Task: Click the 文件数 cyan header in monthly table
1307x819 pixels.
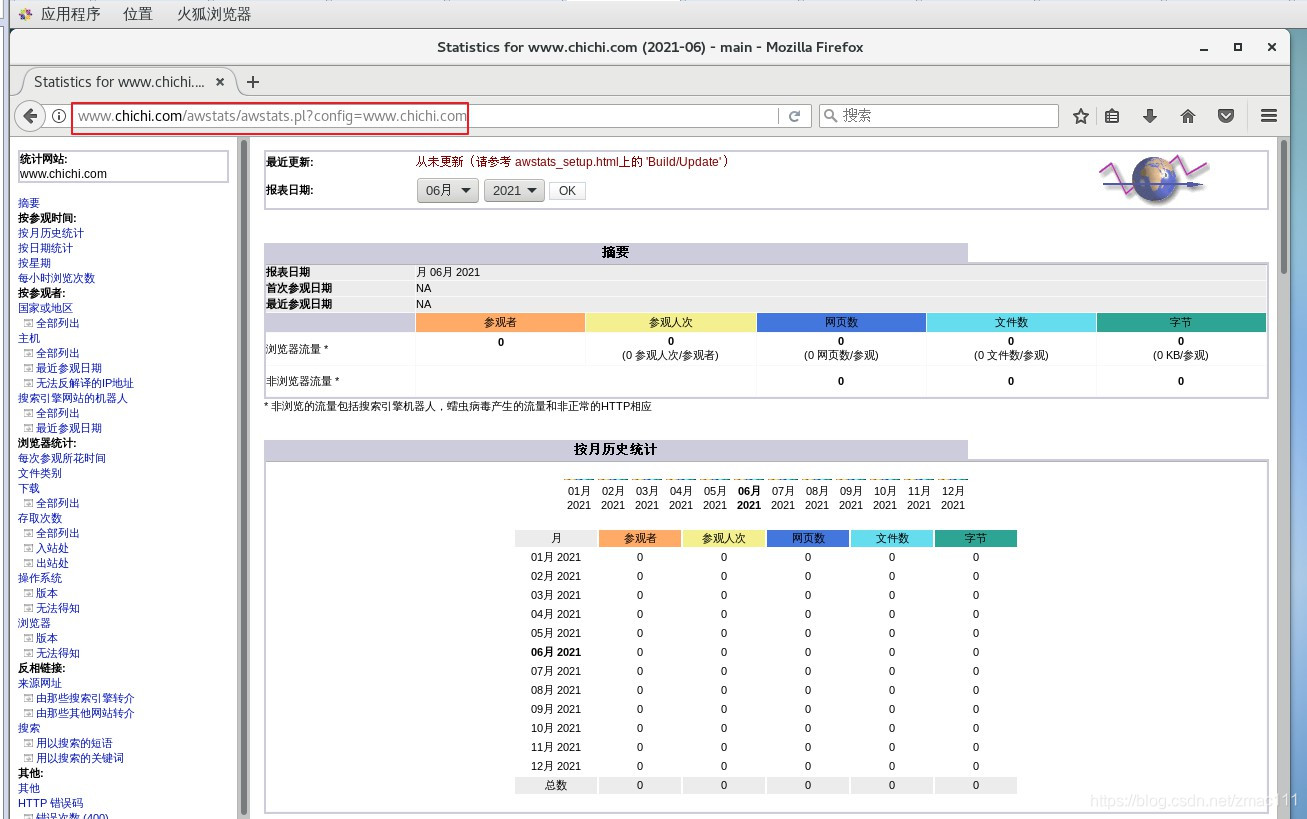Action: pyautogui.click(x=892, y=538)
